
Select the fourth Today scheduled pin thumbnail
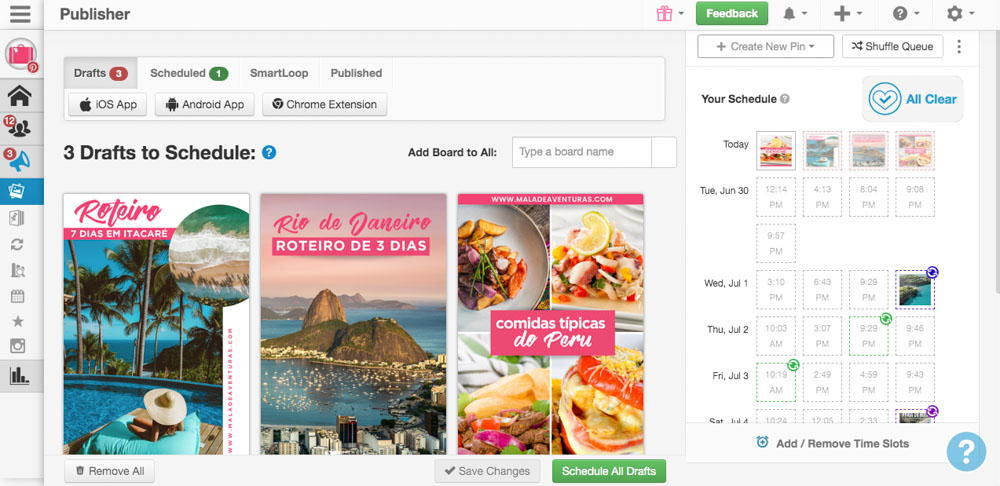pyautogui.click(x=915, y=151)
